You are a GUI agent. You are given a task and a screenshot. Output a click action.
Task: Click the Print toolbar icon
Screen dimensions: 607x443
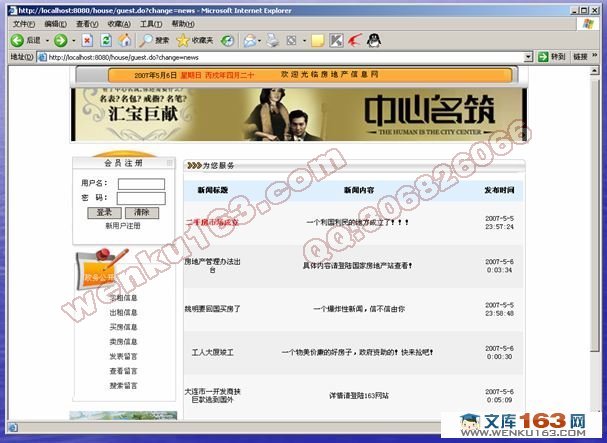click(273, 41)
